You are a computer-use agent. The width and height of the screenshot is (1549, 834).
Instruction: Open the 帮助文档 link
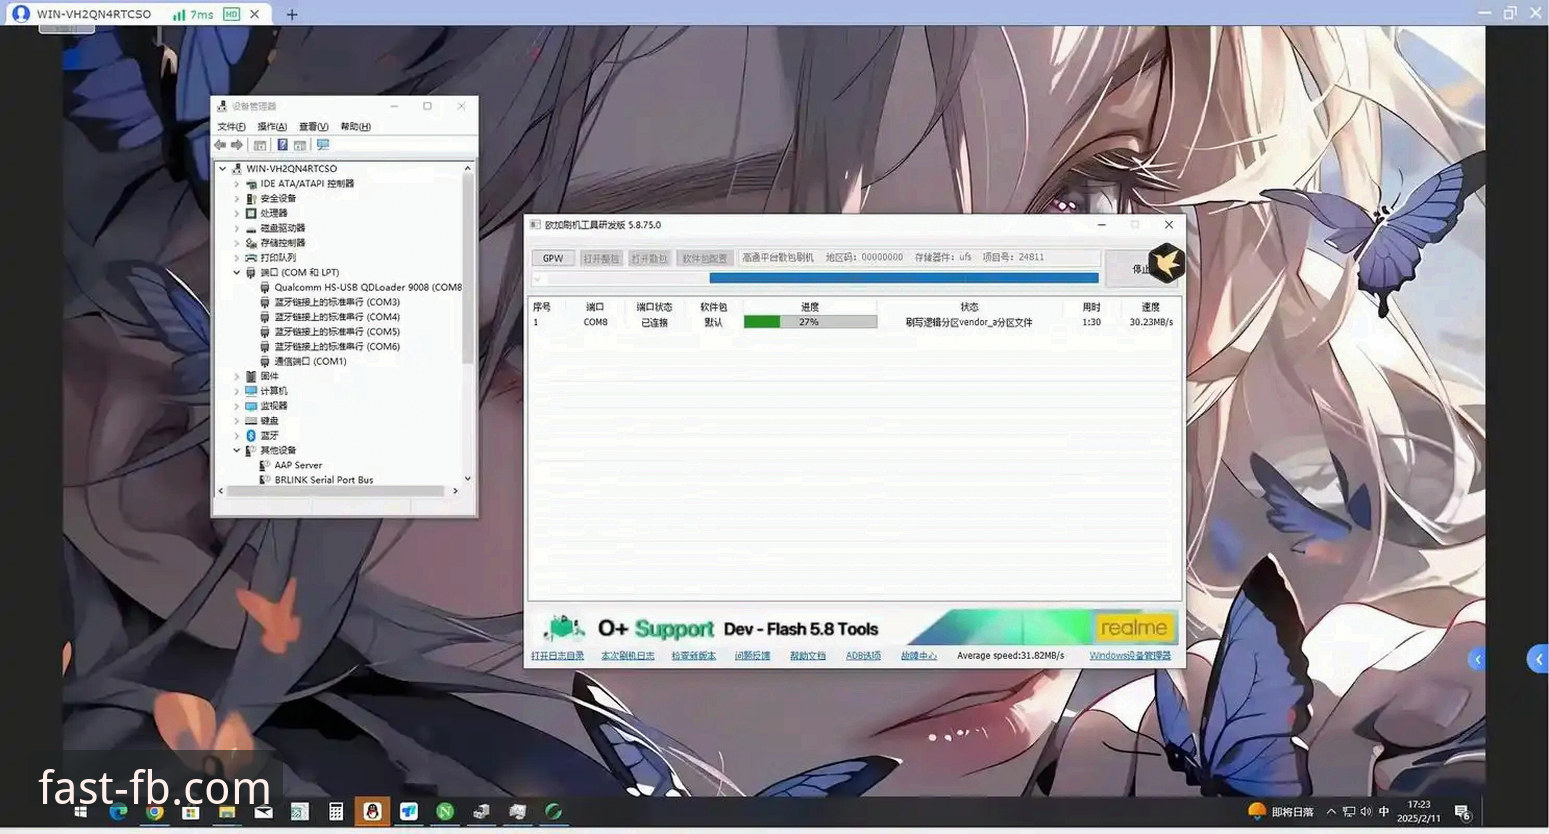point(808,656)
